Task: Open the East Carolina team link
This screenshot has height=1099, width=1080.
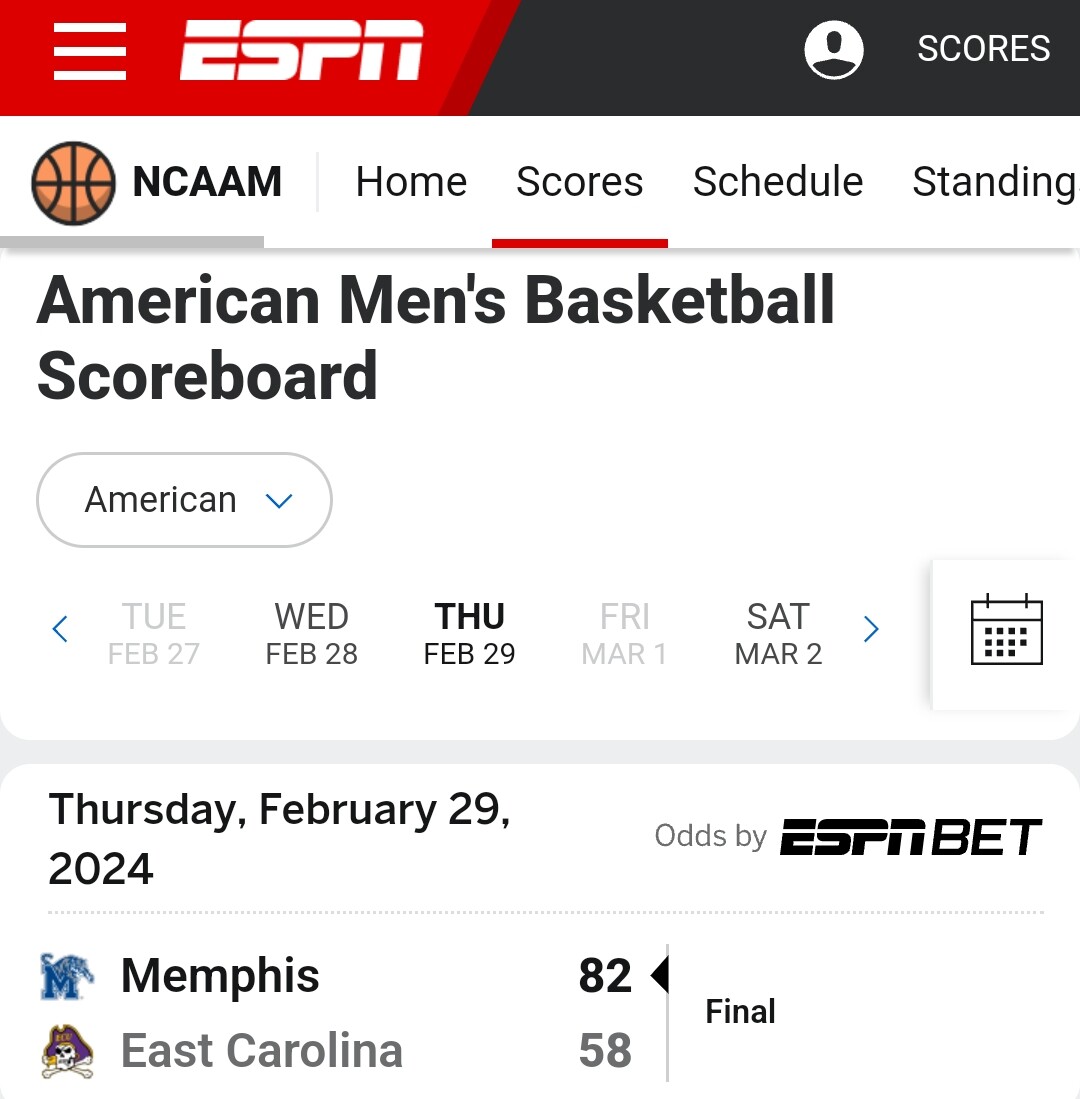Action: click(261, 1050)
